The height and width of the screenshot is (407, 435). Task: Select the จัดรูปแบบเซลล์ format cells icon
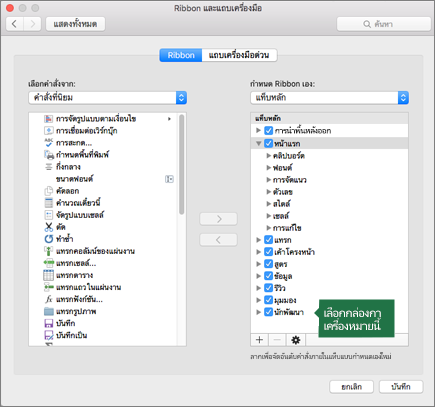coord(49,215)
